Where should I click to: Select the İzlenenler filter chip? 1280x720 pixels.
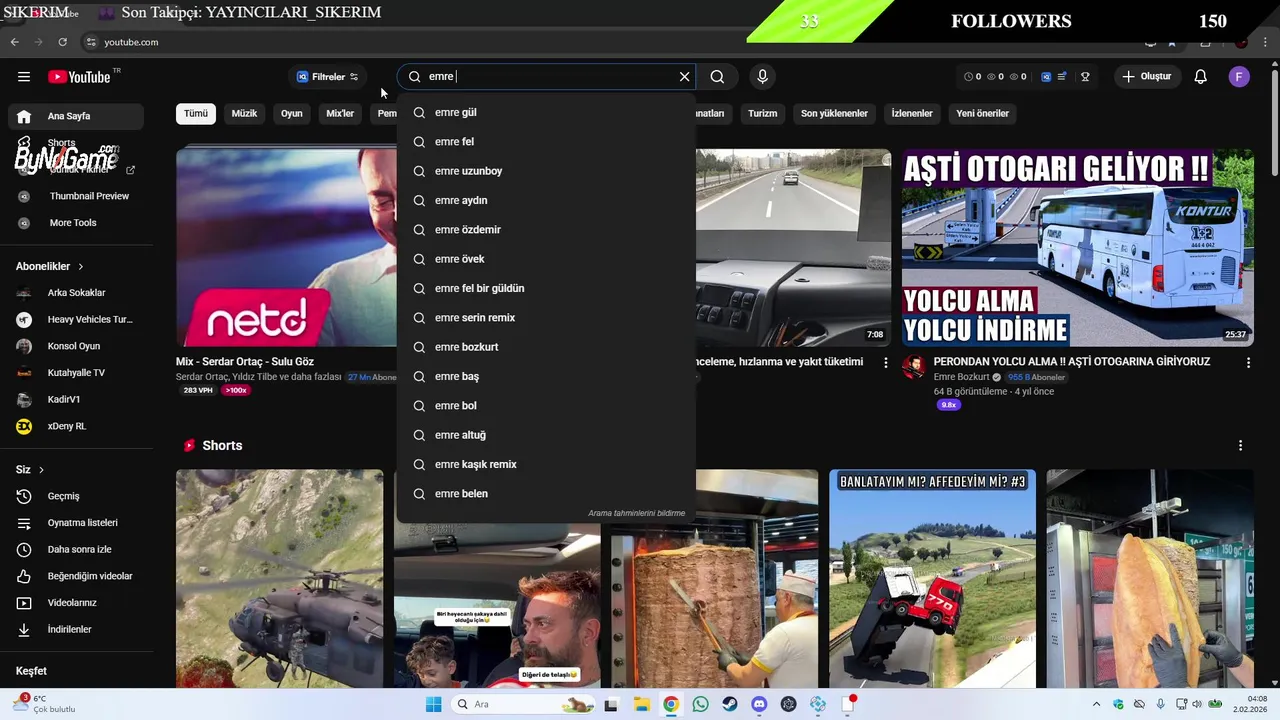[912, 113]
